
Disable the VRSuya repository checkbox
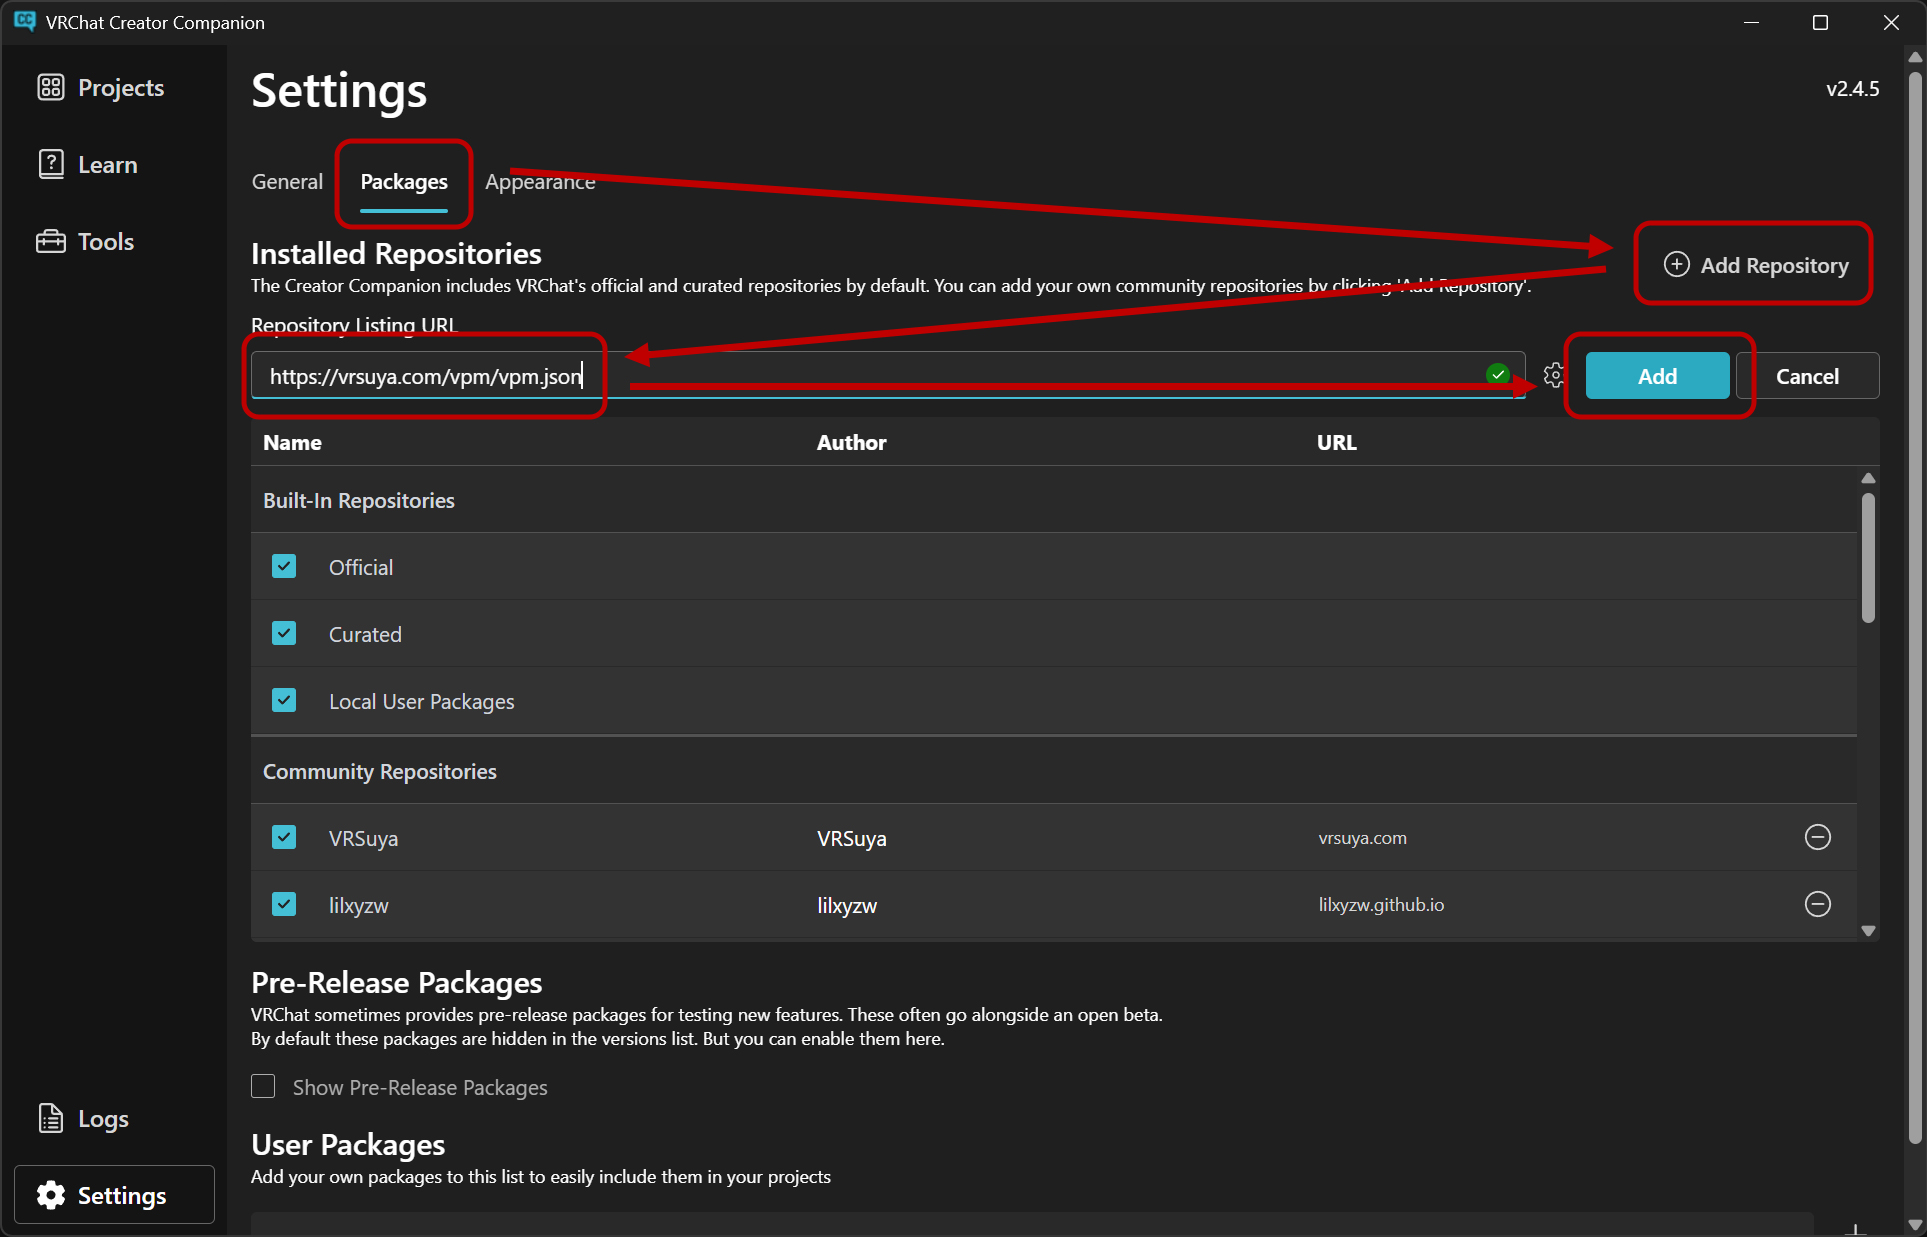click(284, 838)
